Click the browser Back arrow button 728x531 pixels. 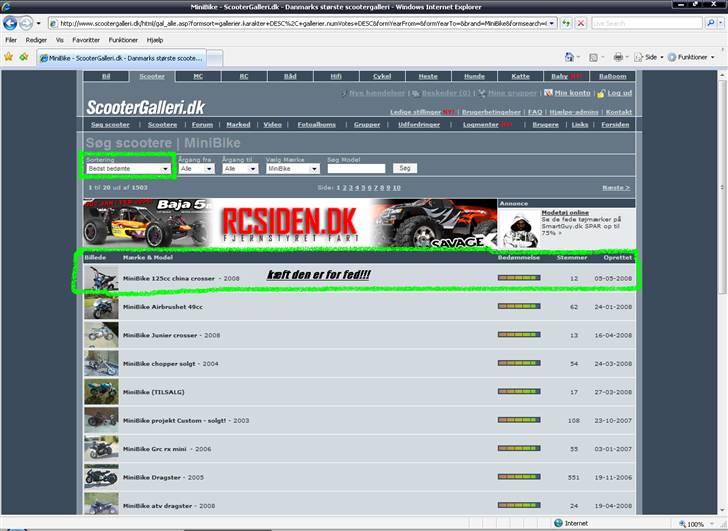[10, 23]
